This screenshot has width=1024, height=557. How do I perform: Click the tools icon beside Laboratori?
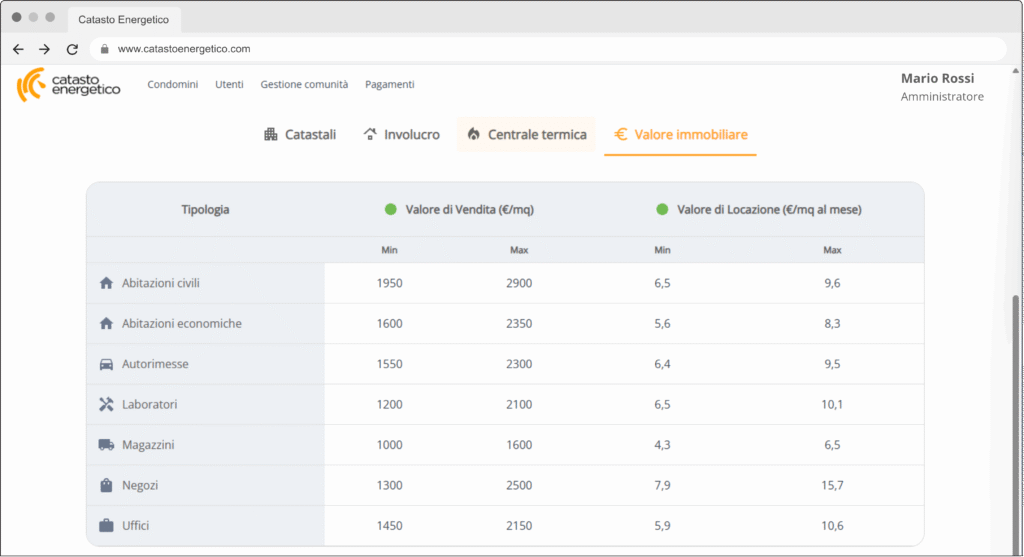(107, 405)
